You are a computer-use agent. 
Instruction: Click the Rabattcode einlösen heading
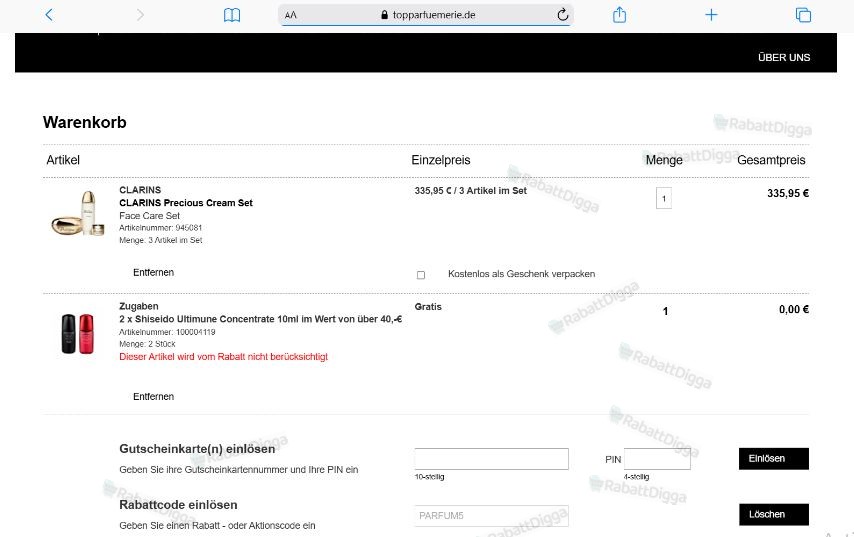(x=178, y=505)
